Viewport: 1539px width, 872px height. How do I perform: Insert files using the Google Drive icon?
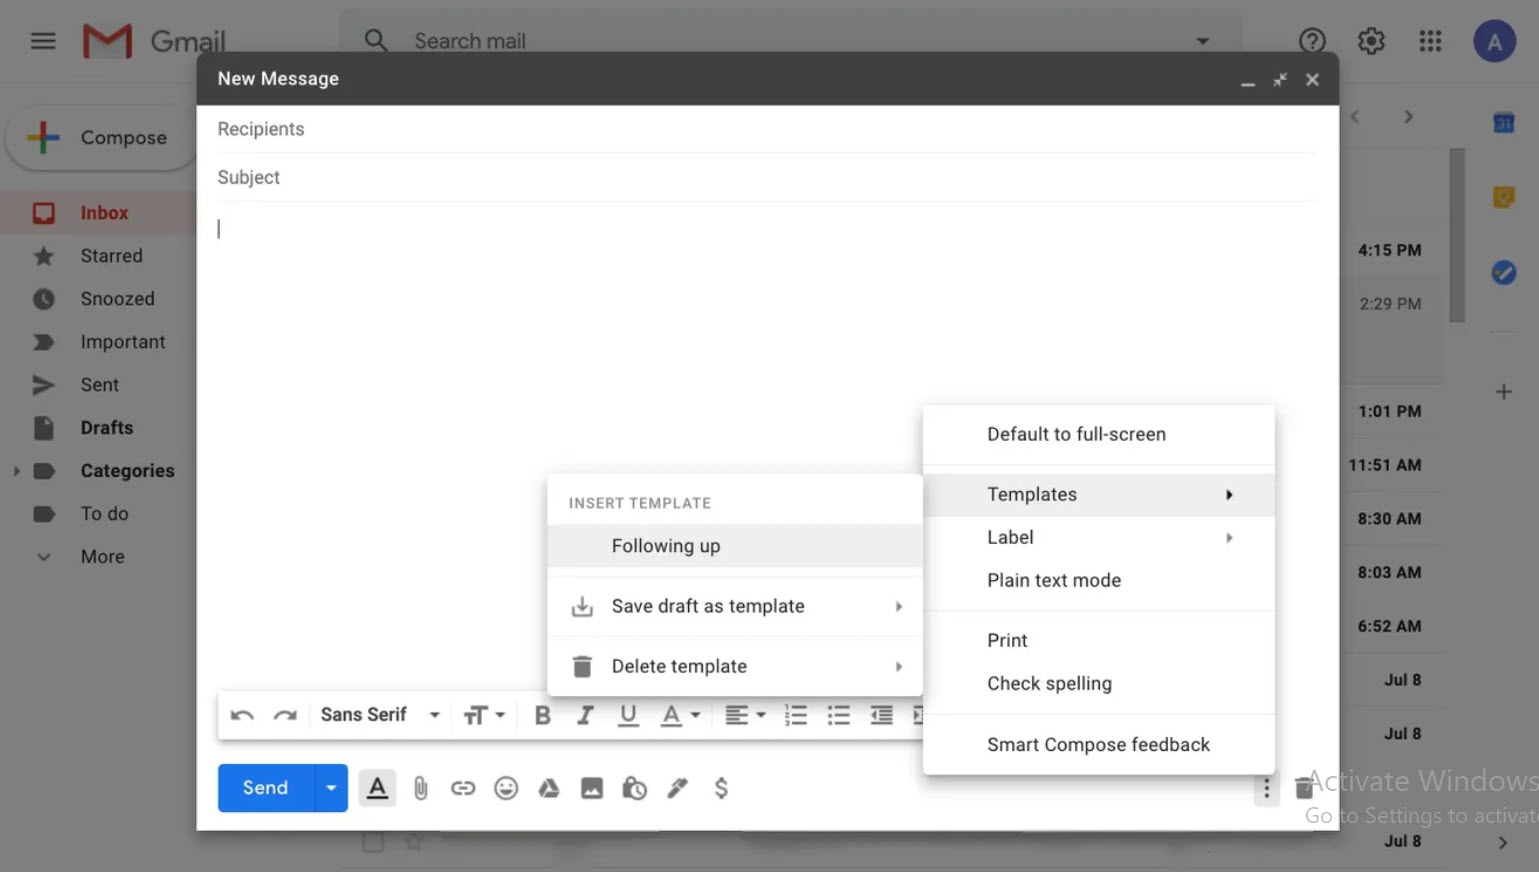pyautogui.click(x=549, y=788)
